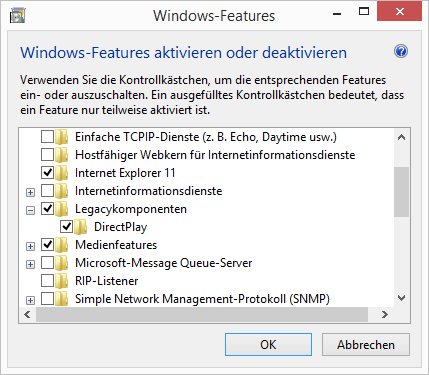Click the folder icon next to Medienfeatures
Image resolution: width=429 pixels, height=375 pixels.
[62, 245]
